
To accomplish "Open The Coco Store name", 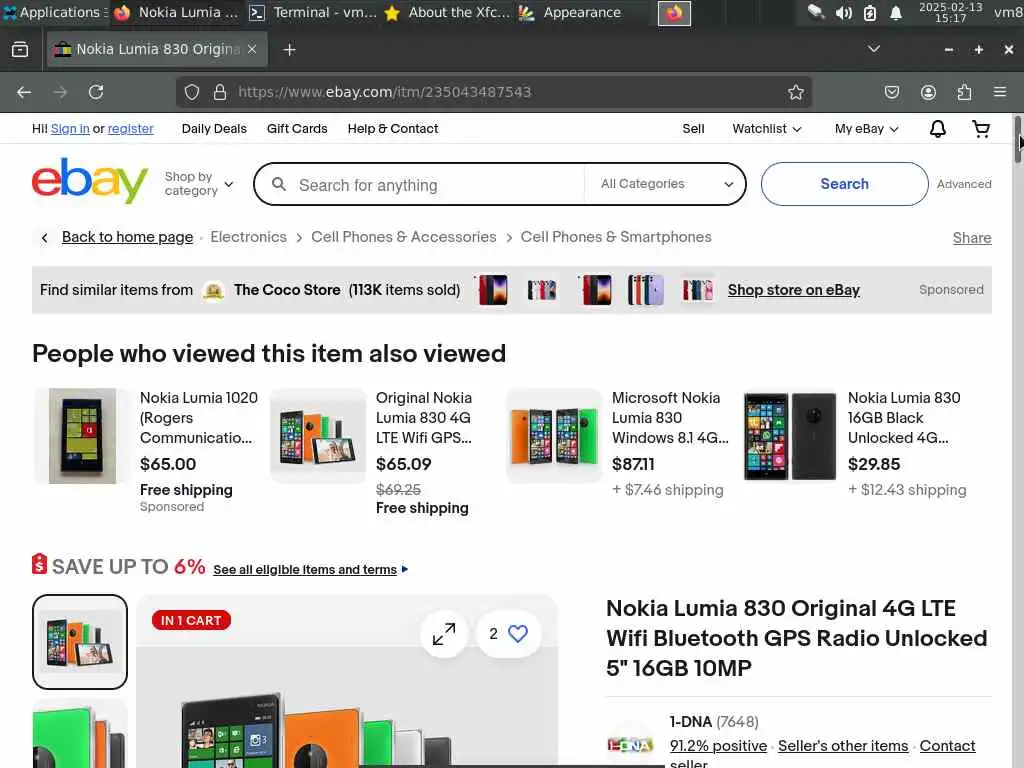I will [x=287, y=290].
